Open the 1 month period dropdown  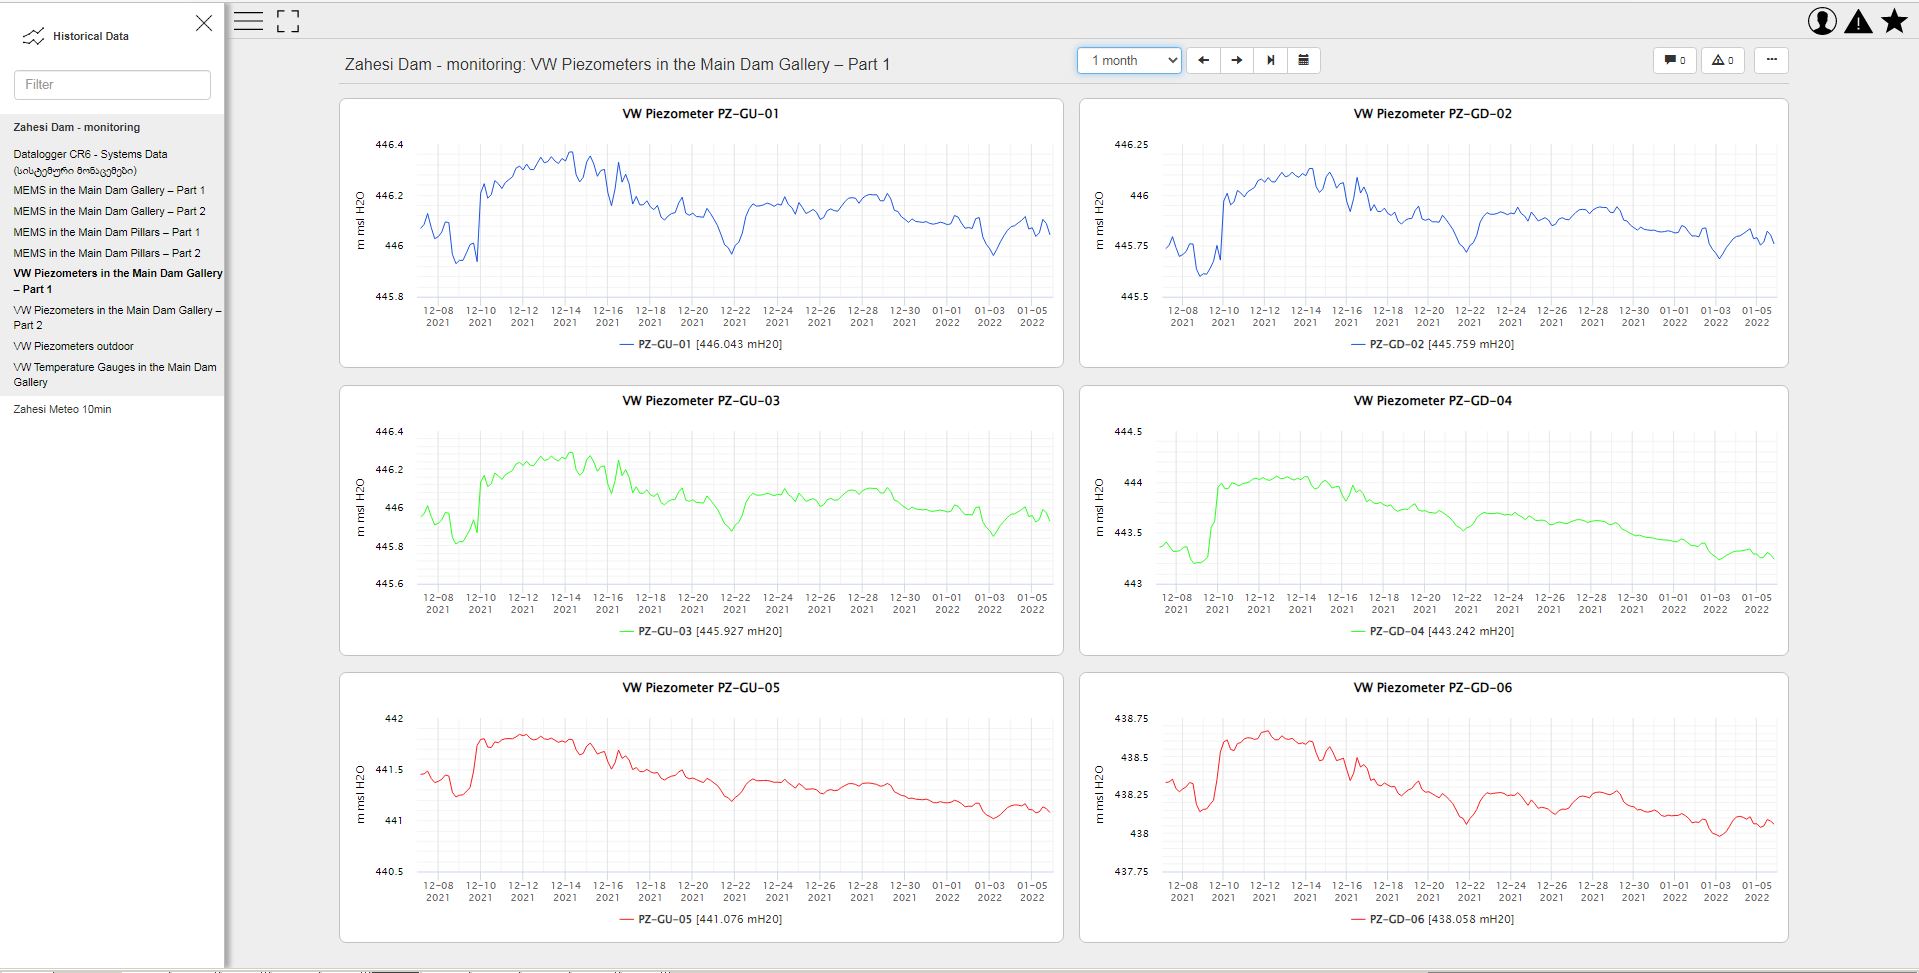[1129, 60]
